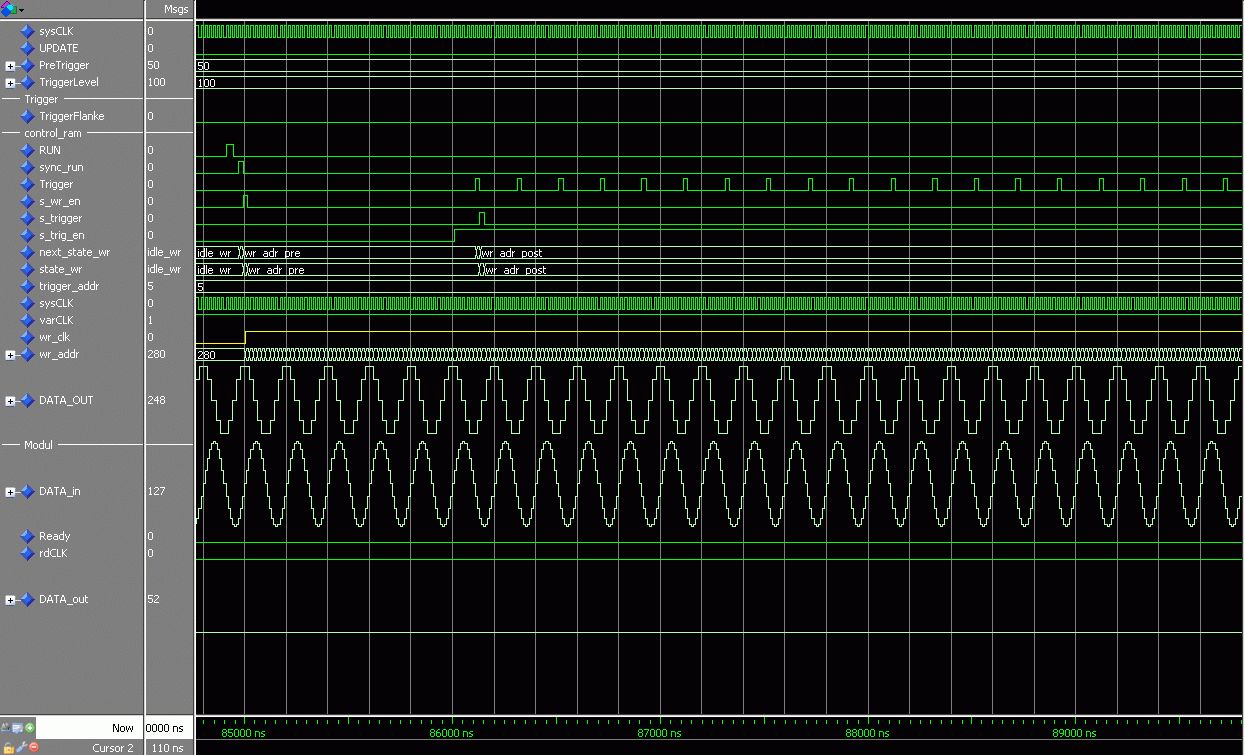Click the green Insert Cursor icon
Viewport: 1245px width, 755px height.
tap(30, 728)
